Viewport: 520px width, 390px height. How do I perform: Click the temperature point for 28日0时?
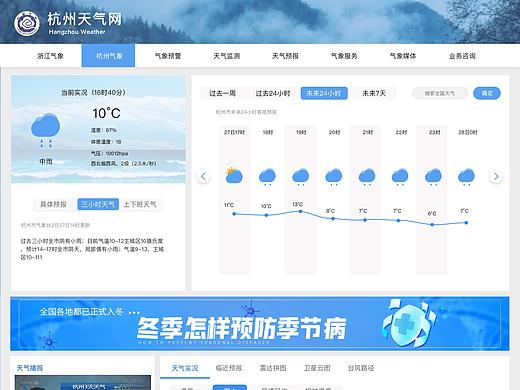[x=466, y=222]
